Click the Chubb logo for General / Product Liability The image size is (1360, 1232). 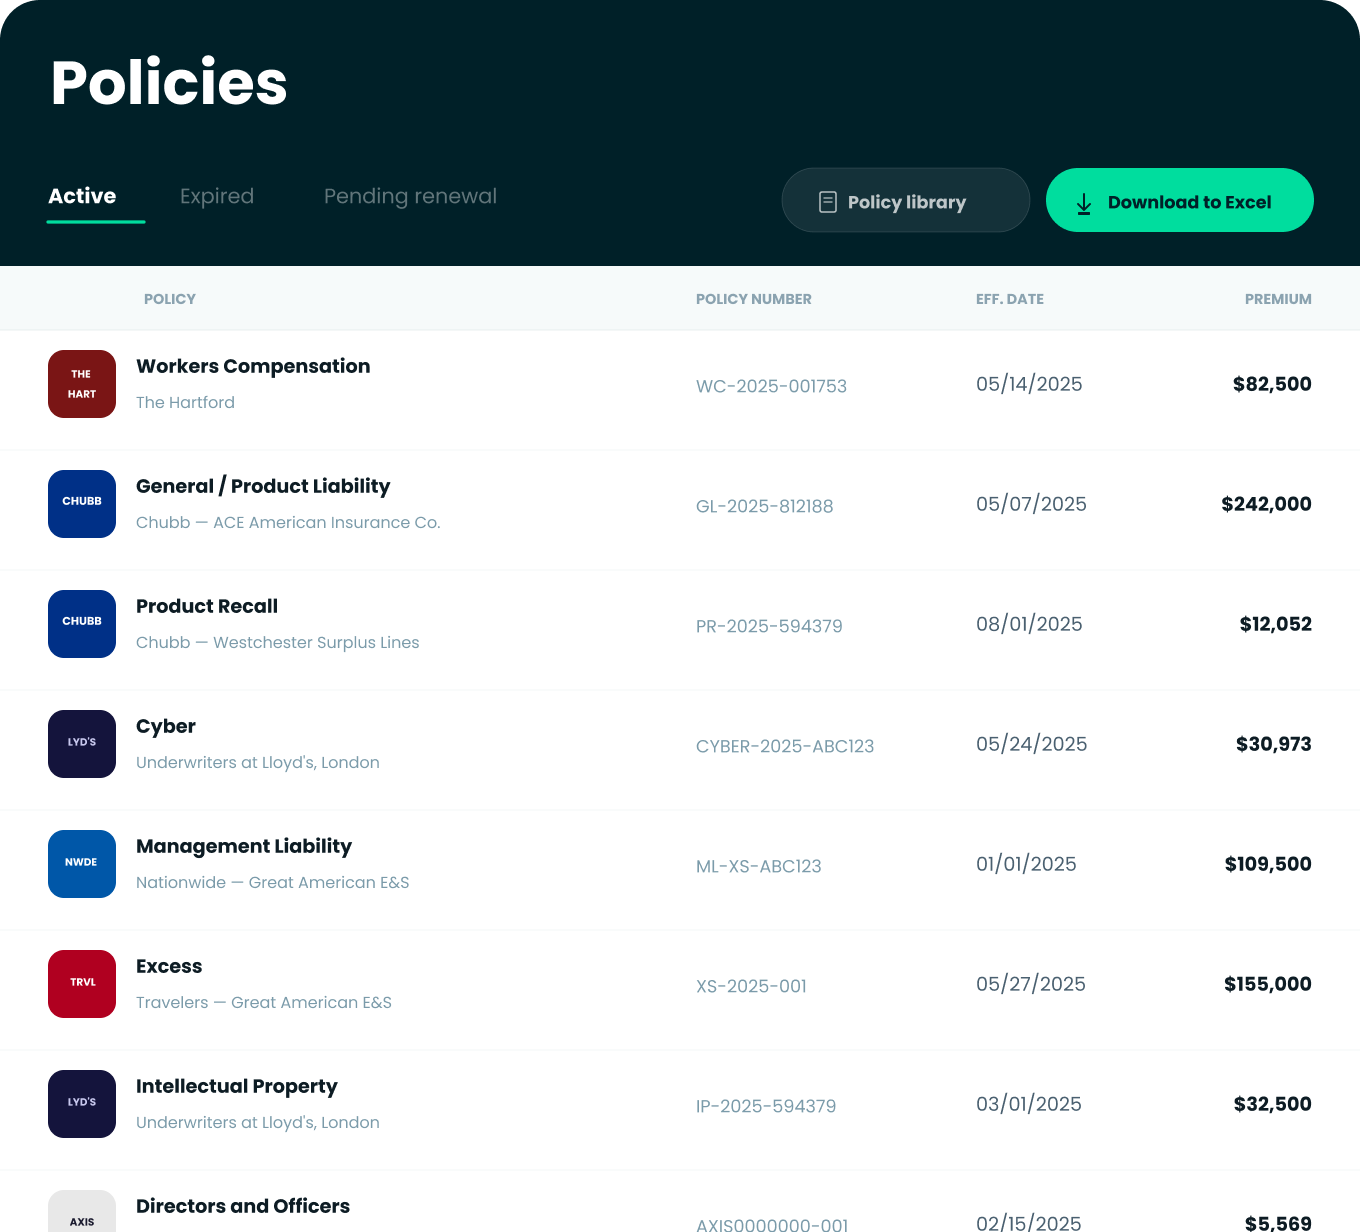click(x=82, y=504)
